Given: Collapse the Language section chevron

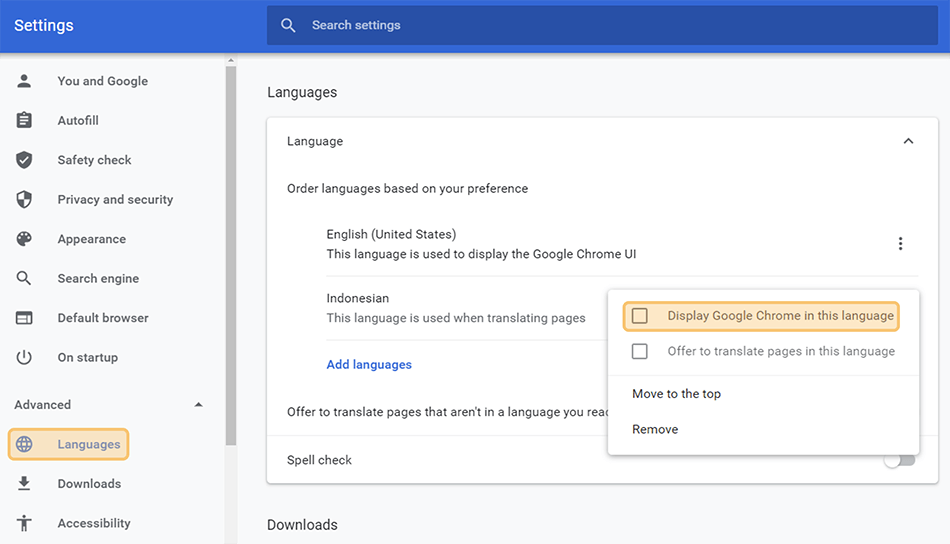Looking at the screenshot, I should [x=908, y=141].
